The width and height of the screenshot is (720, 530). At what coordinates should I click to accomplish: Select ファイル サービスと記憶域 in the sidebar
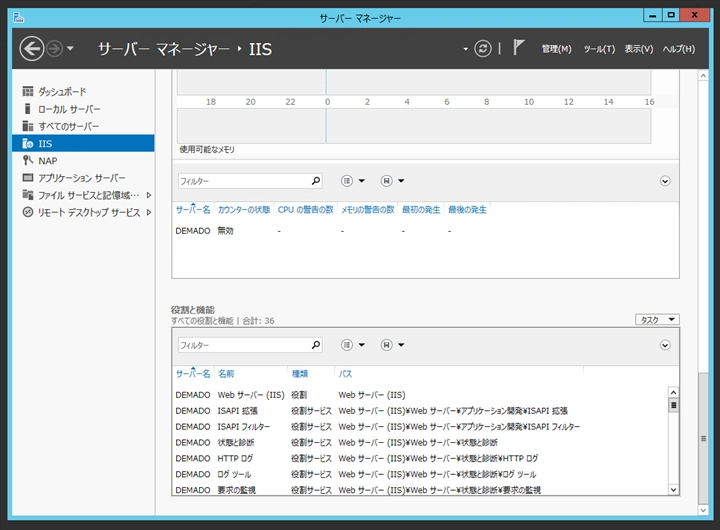pyautogui.click(x=83, y=195)
